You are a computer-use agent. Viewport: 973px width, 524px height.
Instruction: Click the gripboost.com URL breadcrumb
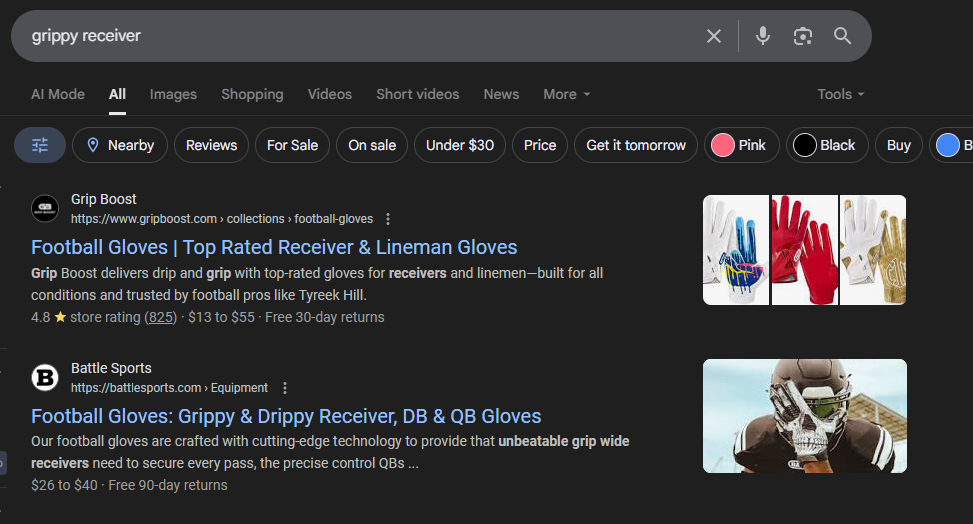(222, 219)
